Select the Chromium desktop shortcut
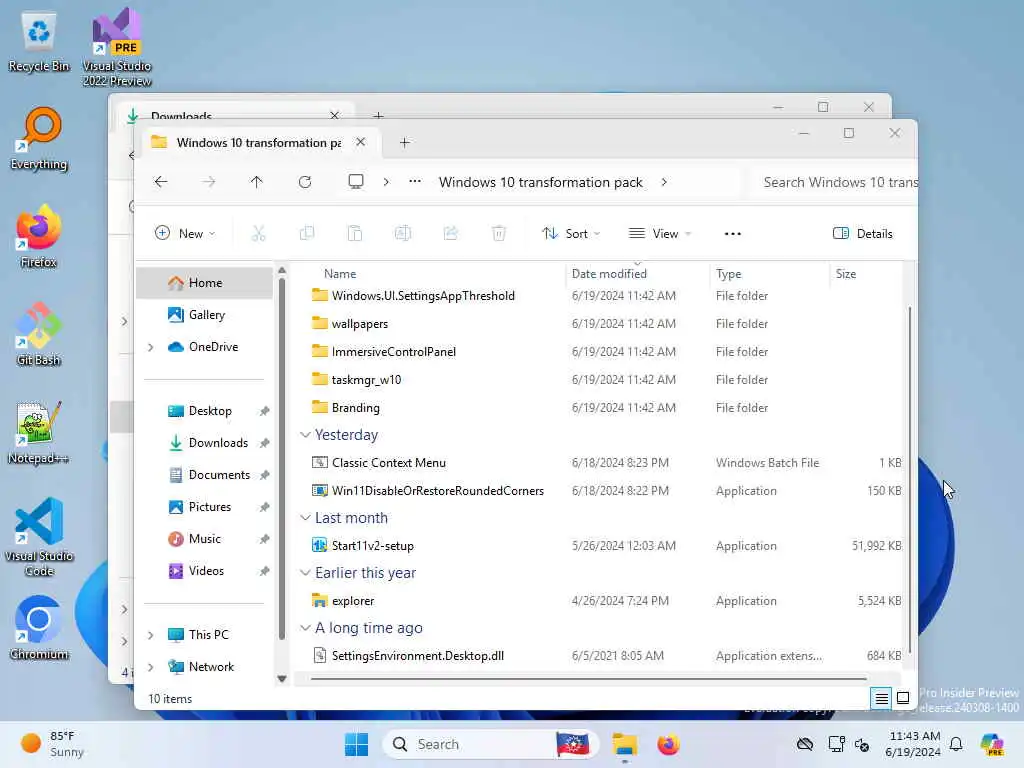 pyautogui.click(x=39, y=628)
